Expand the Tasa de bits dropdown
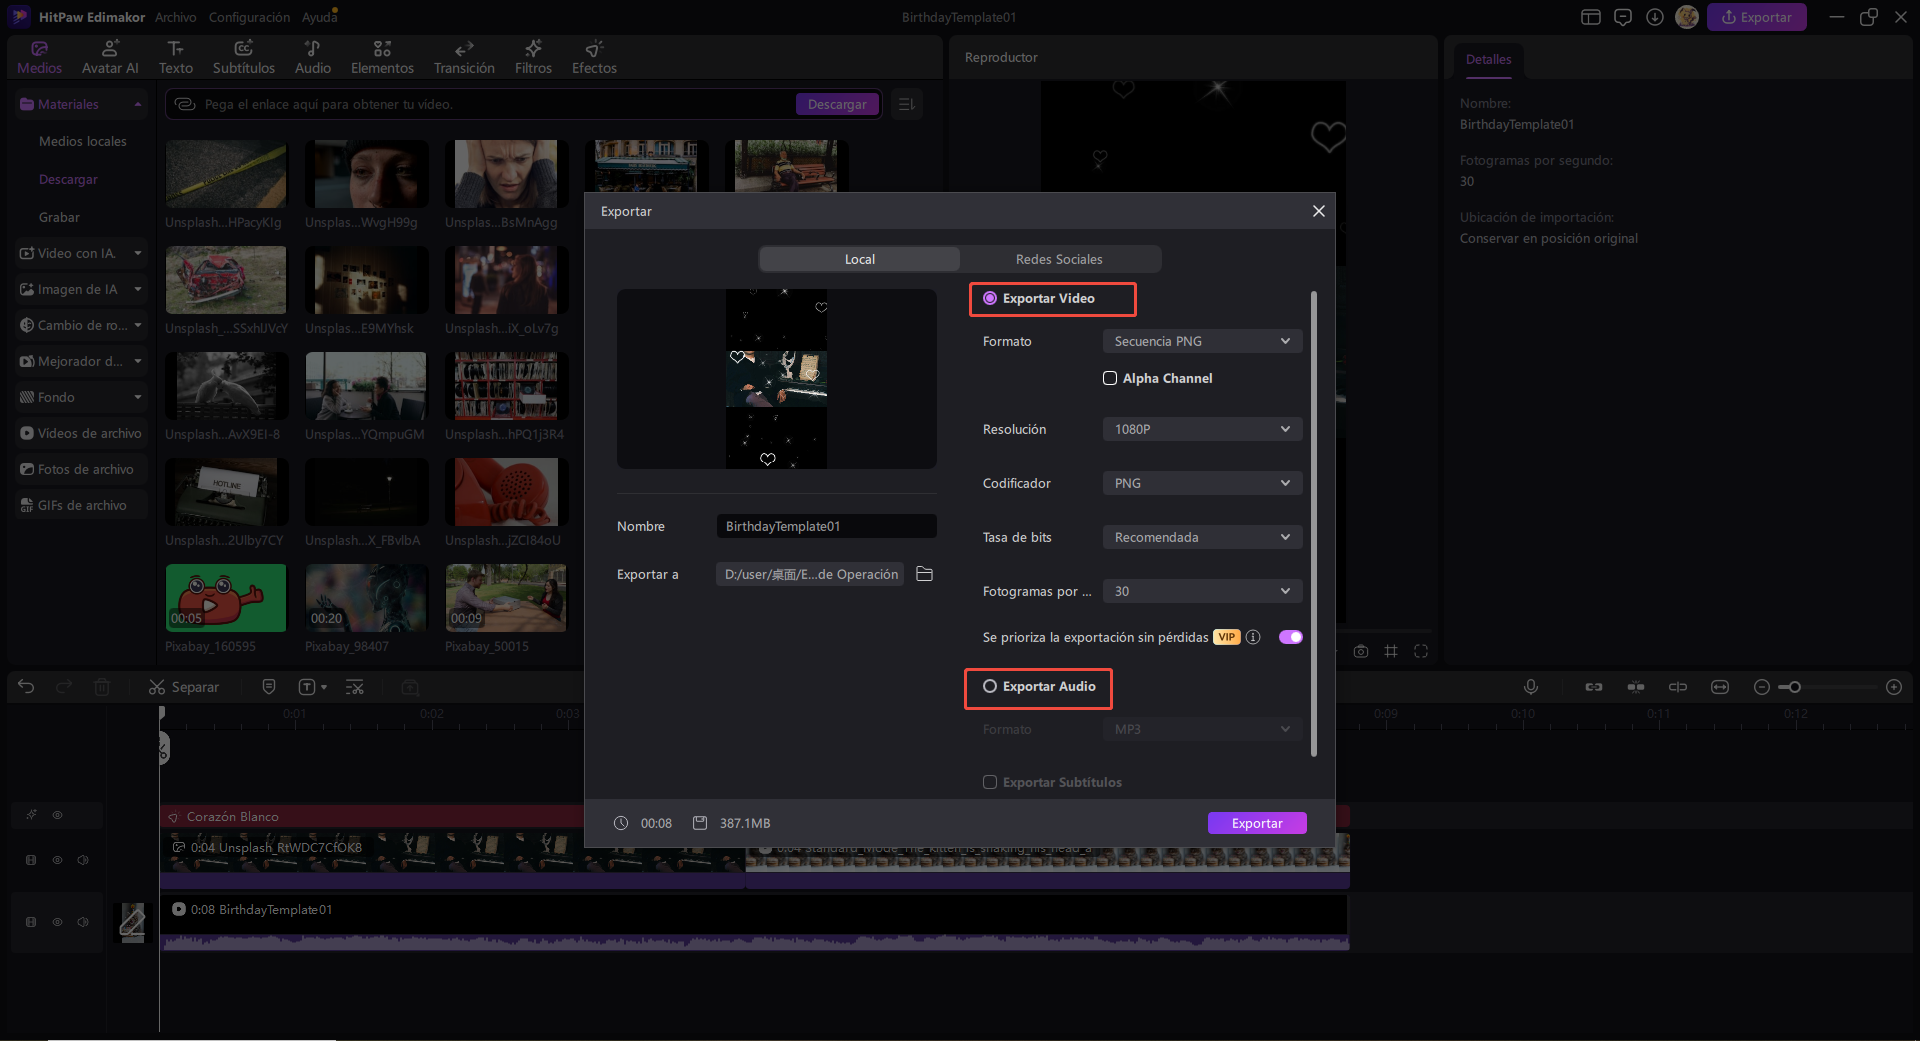 click(x=1202, y=537)
